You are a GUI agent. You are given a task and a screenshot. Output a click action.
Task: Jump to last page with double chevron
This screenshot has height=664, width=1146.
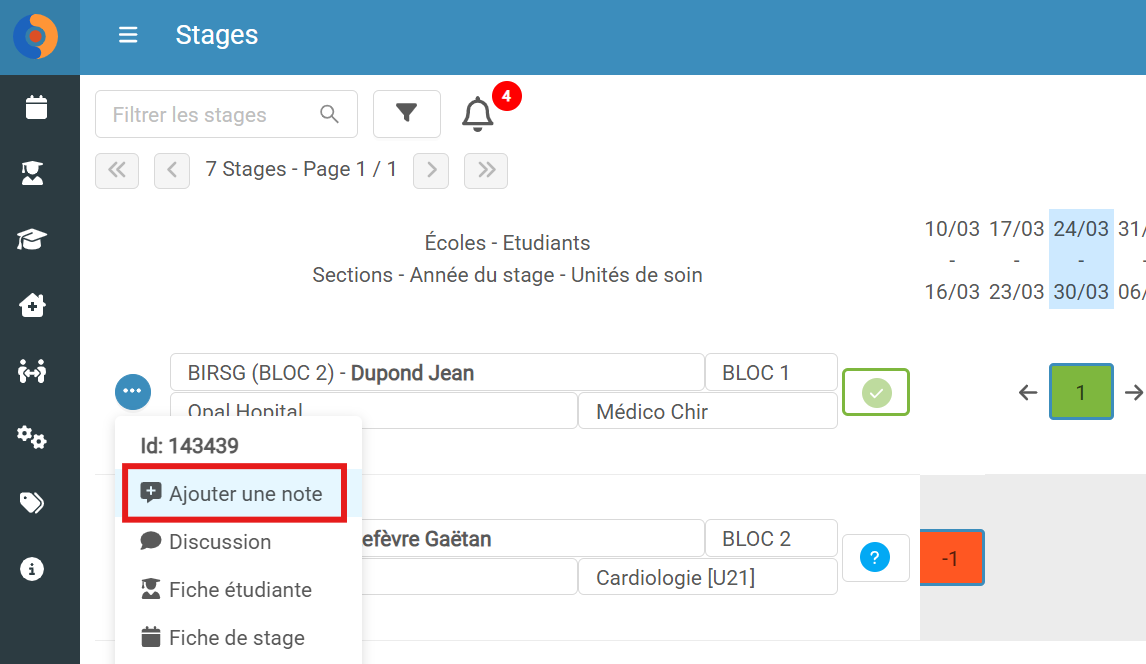click(x=486, y=170)
